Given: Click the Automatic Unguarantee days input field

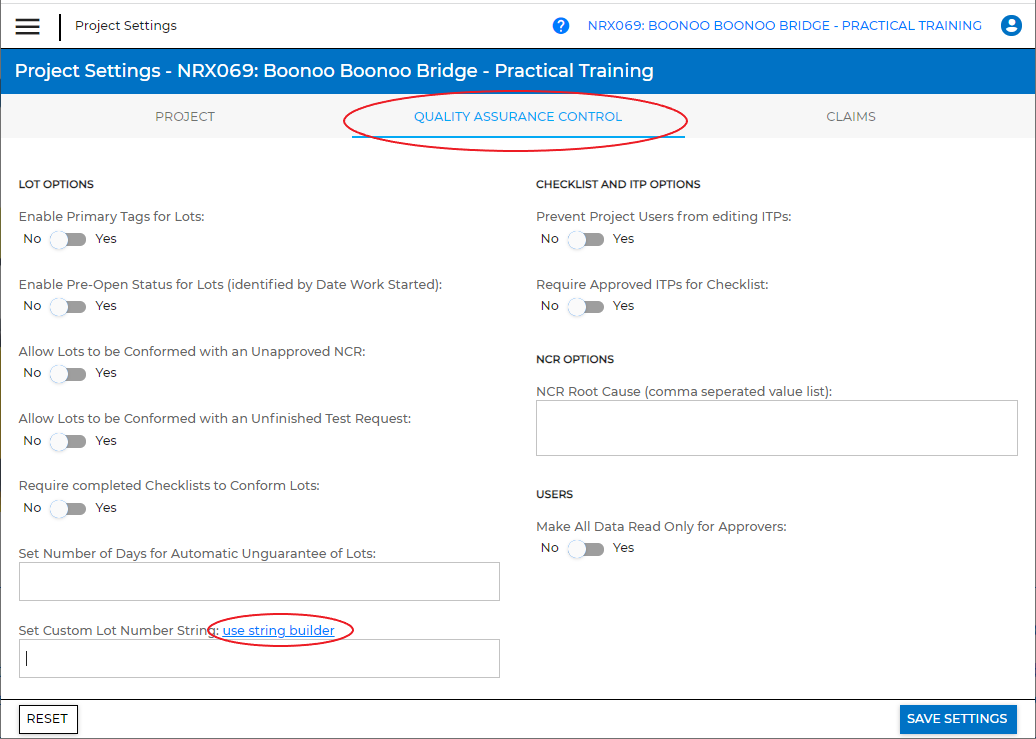Looking at the screenshot, I should point(259,581).
